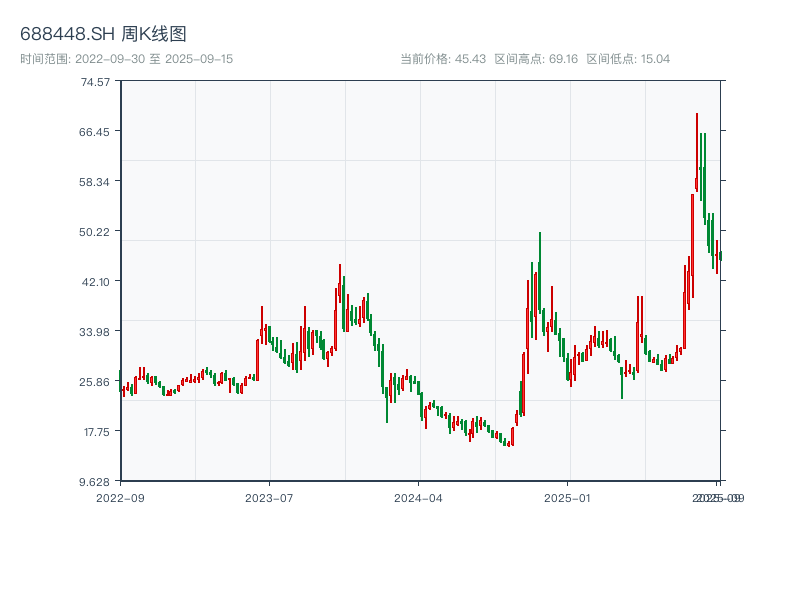Click y-axis label 66.45
Image resolution: width=800 pixels, height=600 pixels.
point(94,132)
